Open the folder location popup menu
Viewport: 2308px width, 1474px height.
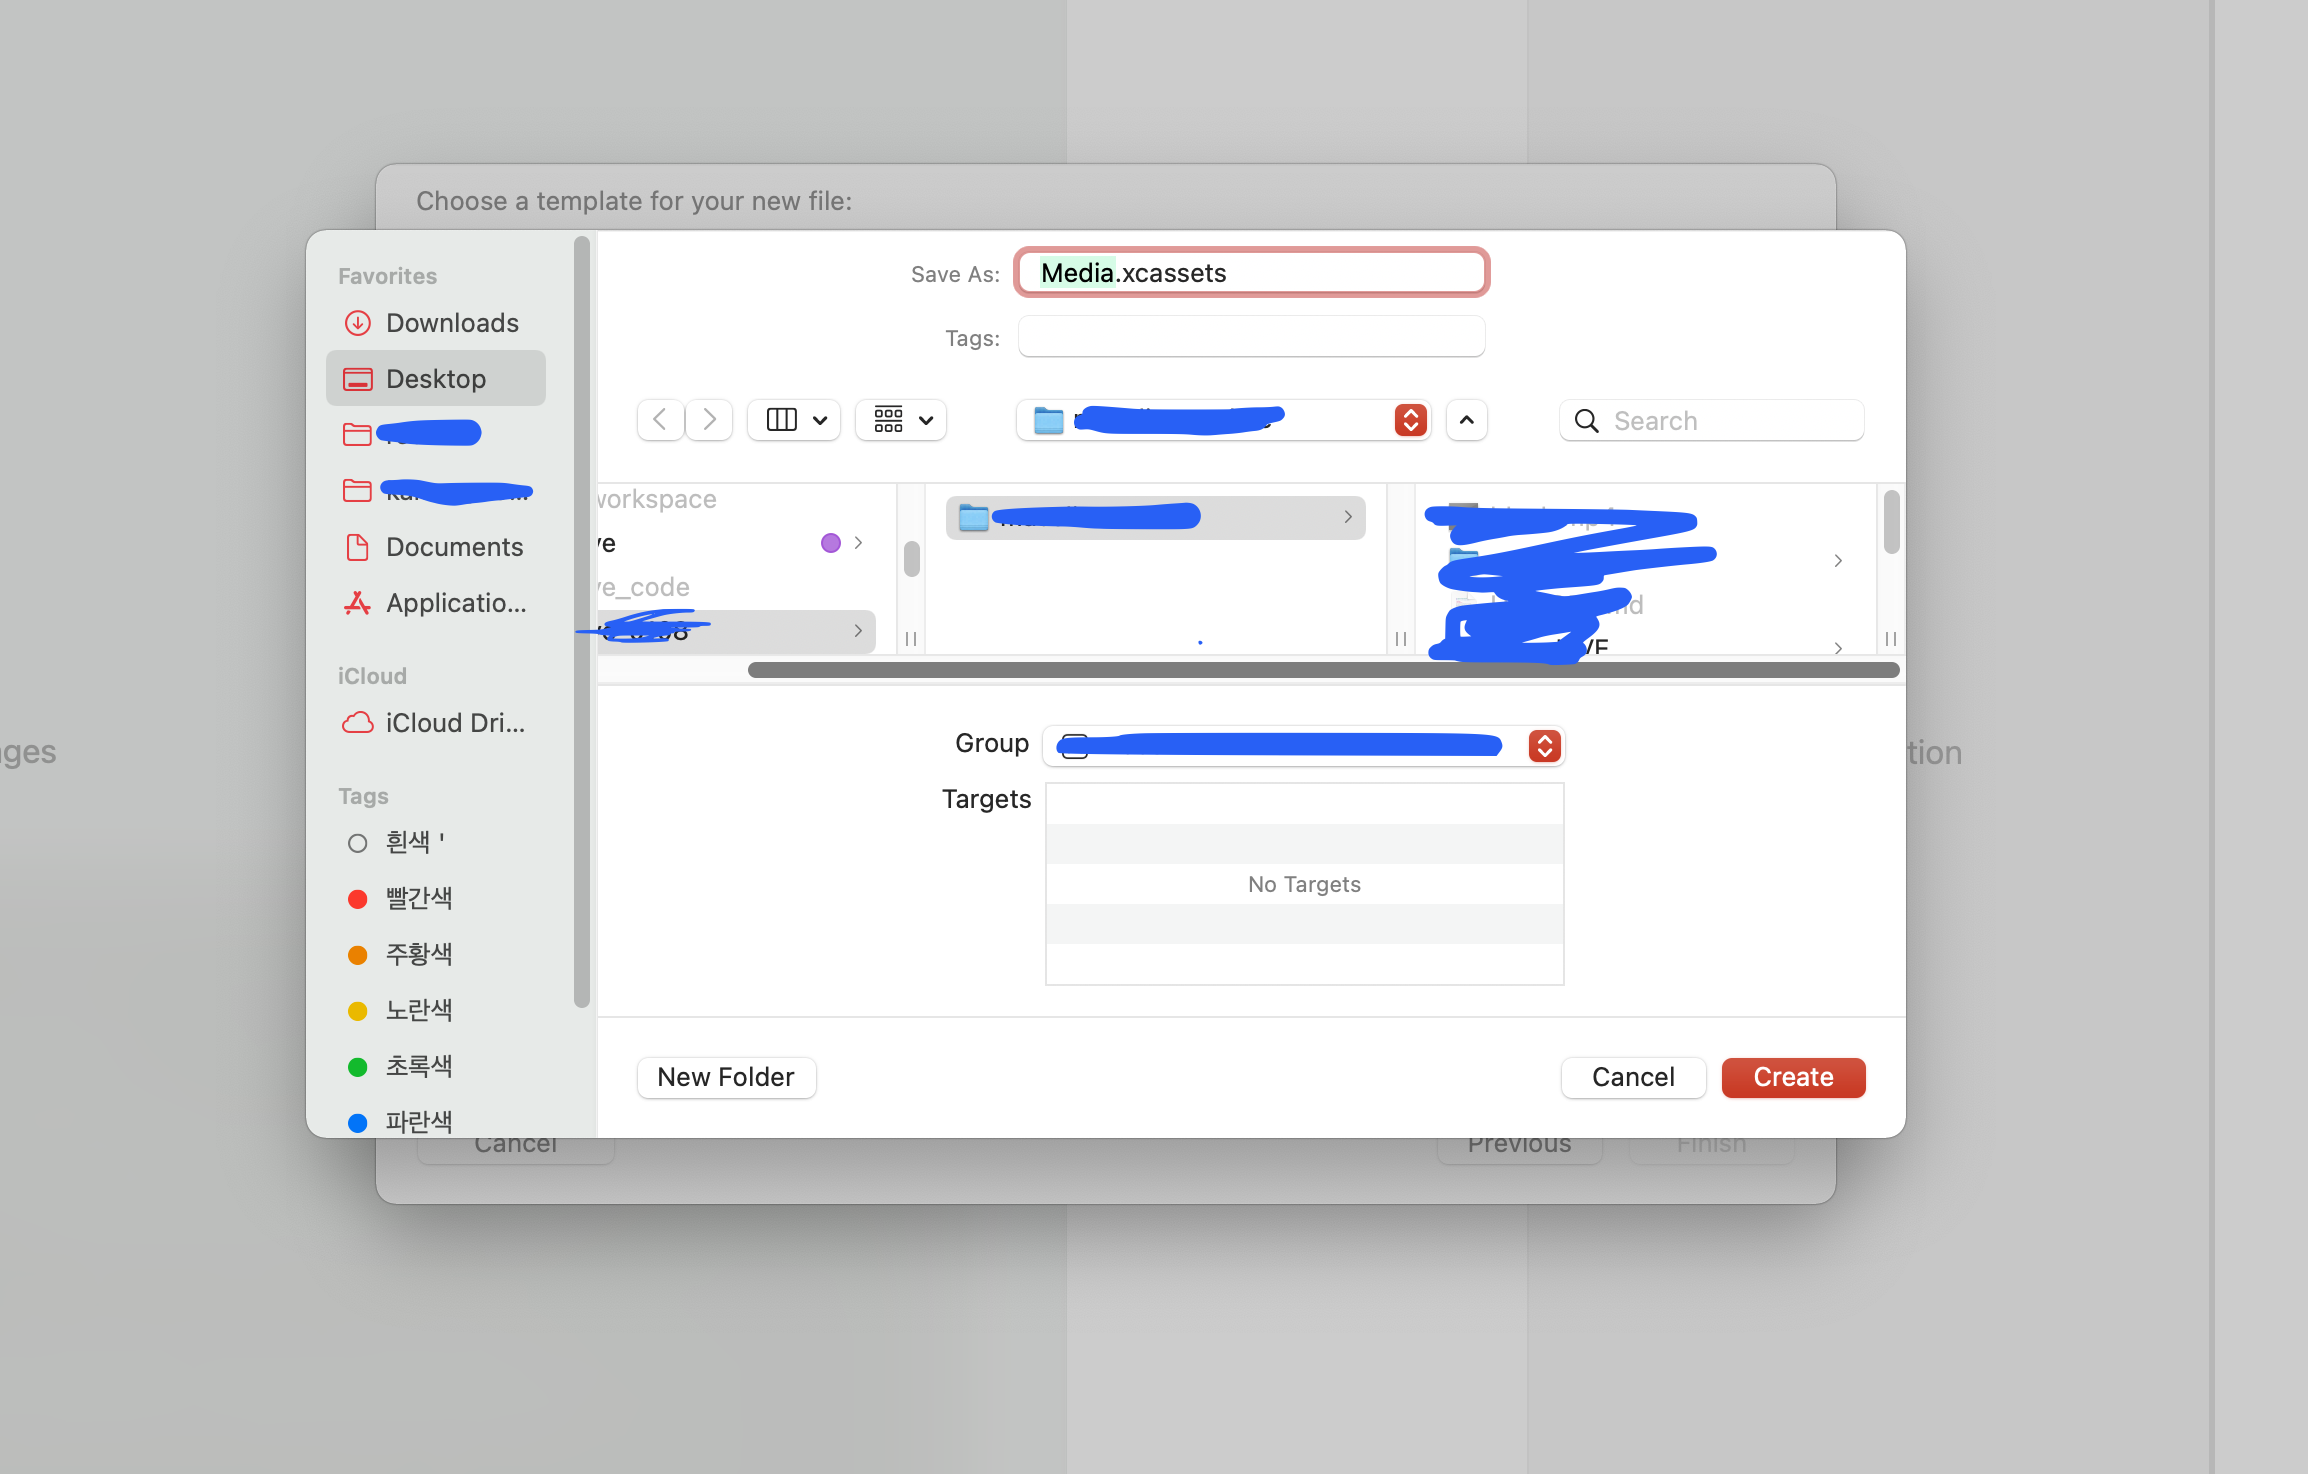pyautogui.click(x=1410, y=420)
